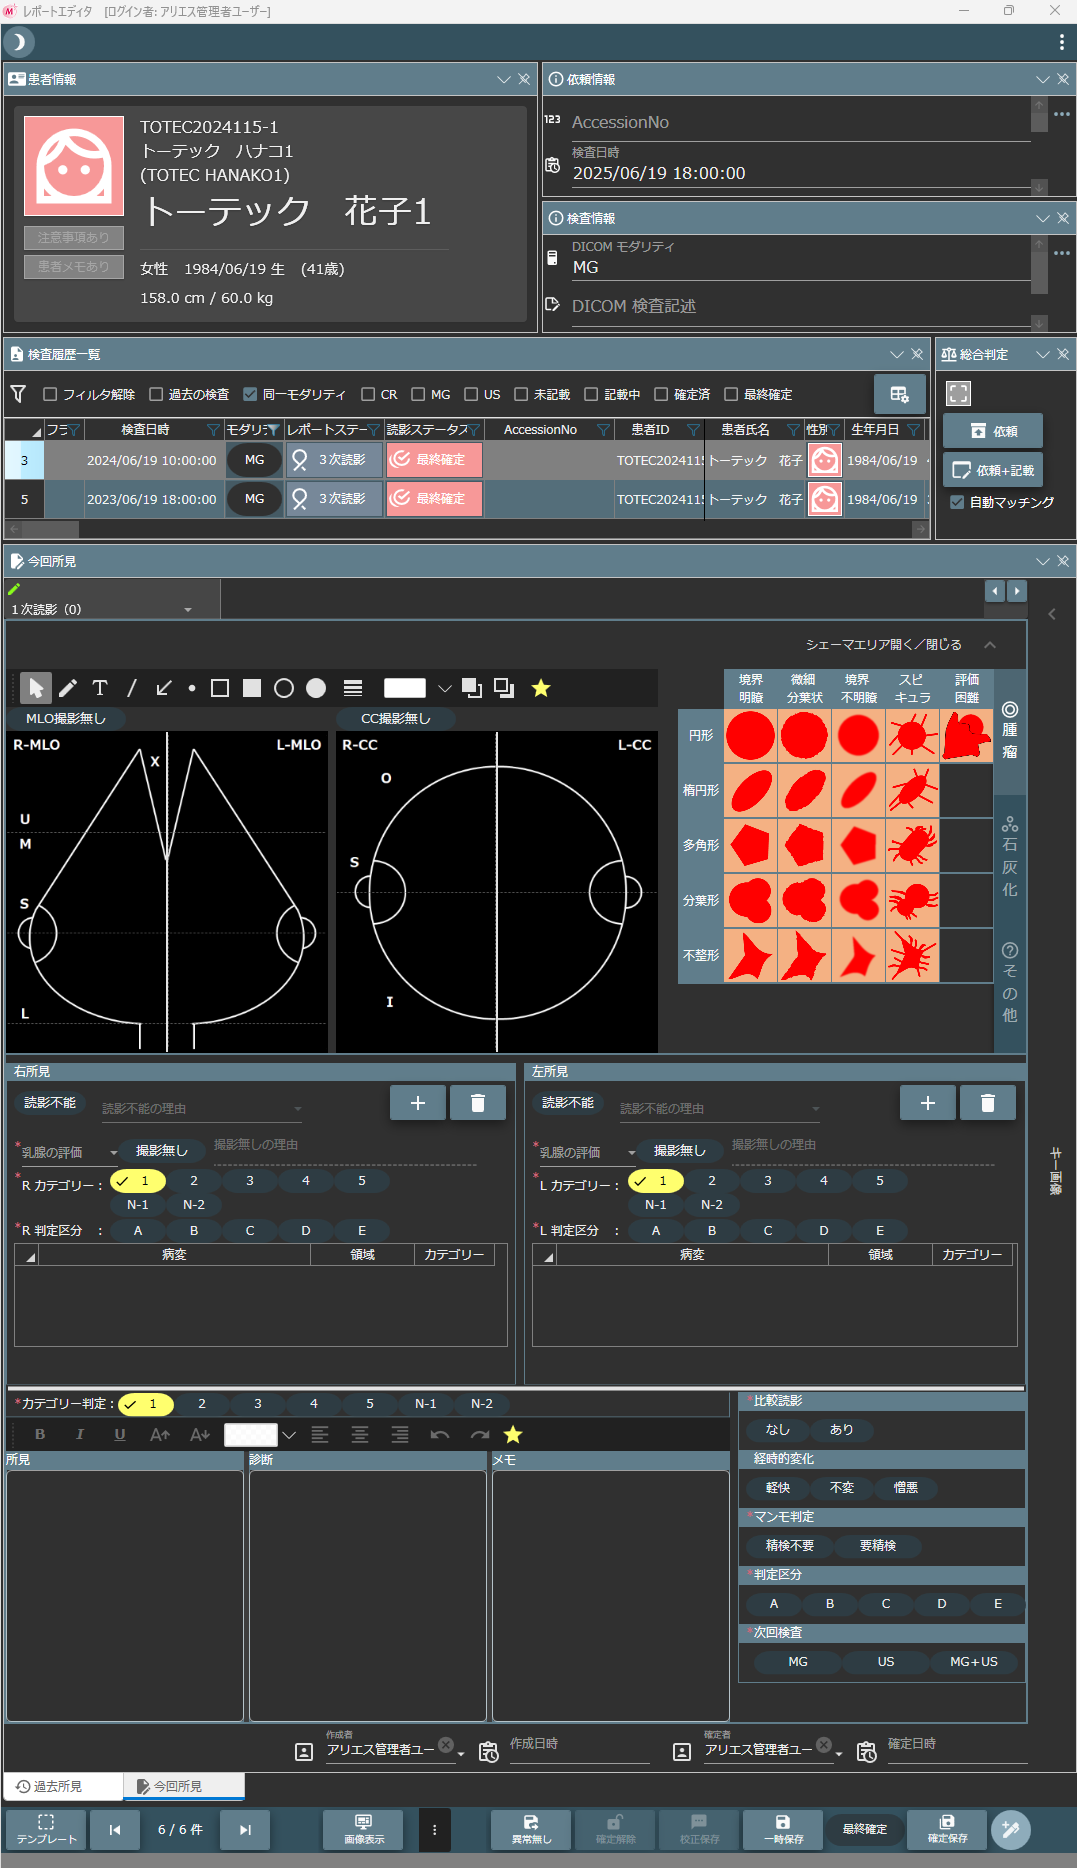1077x1868 pixels.
Task: Uncheck the 同一モダリティ checkbox
Action: [250, 395]
